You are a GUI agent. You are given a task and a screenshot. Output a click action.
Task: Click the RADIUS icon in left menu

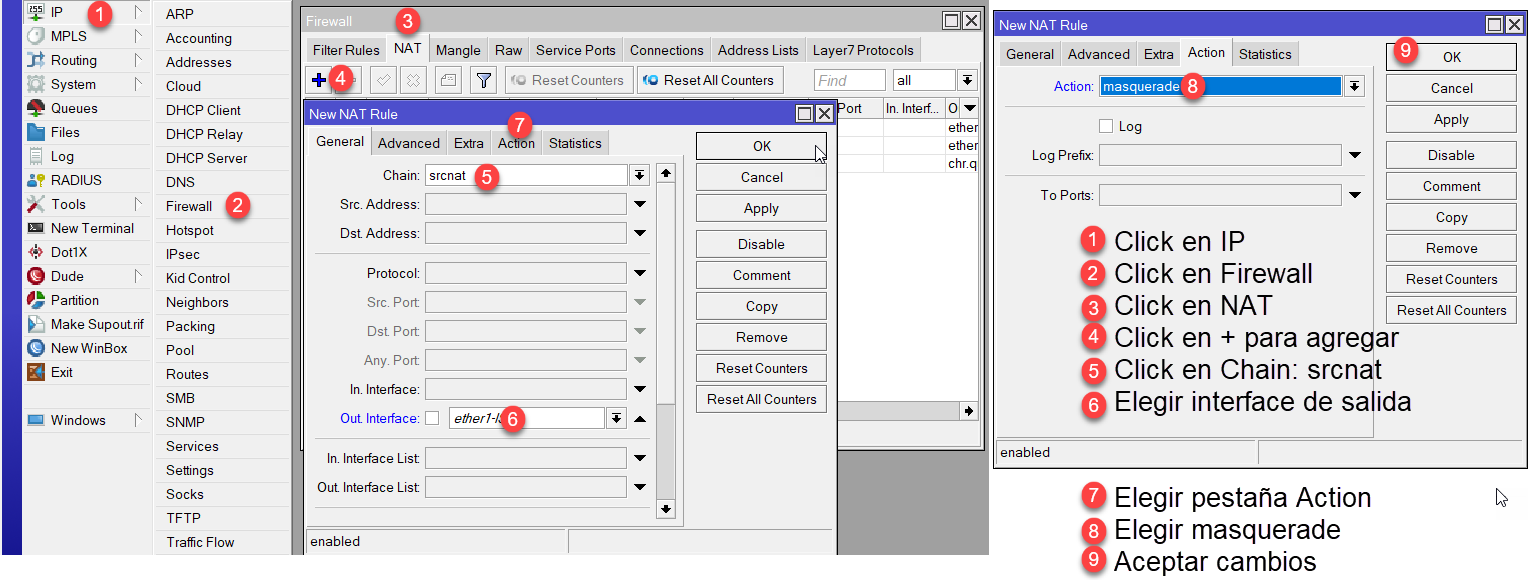(x=36, y=180)
